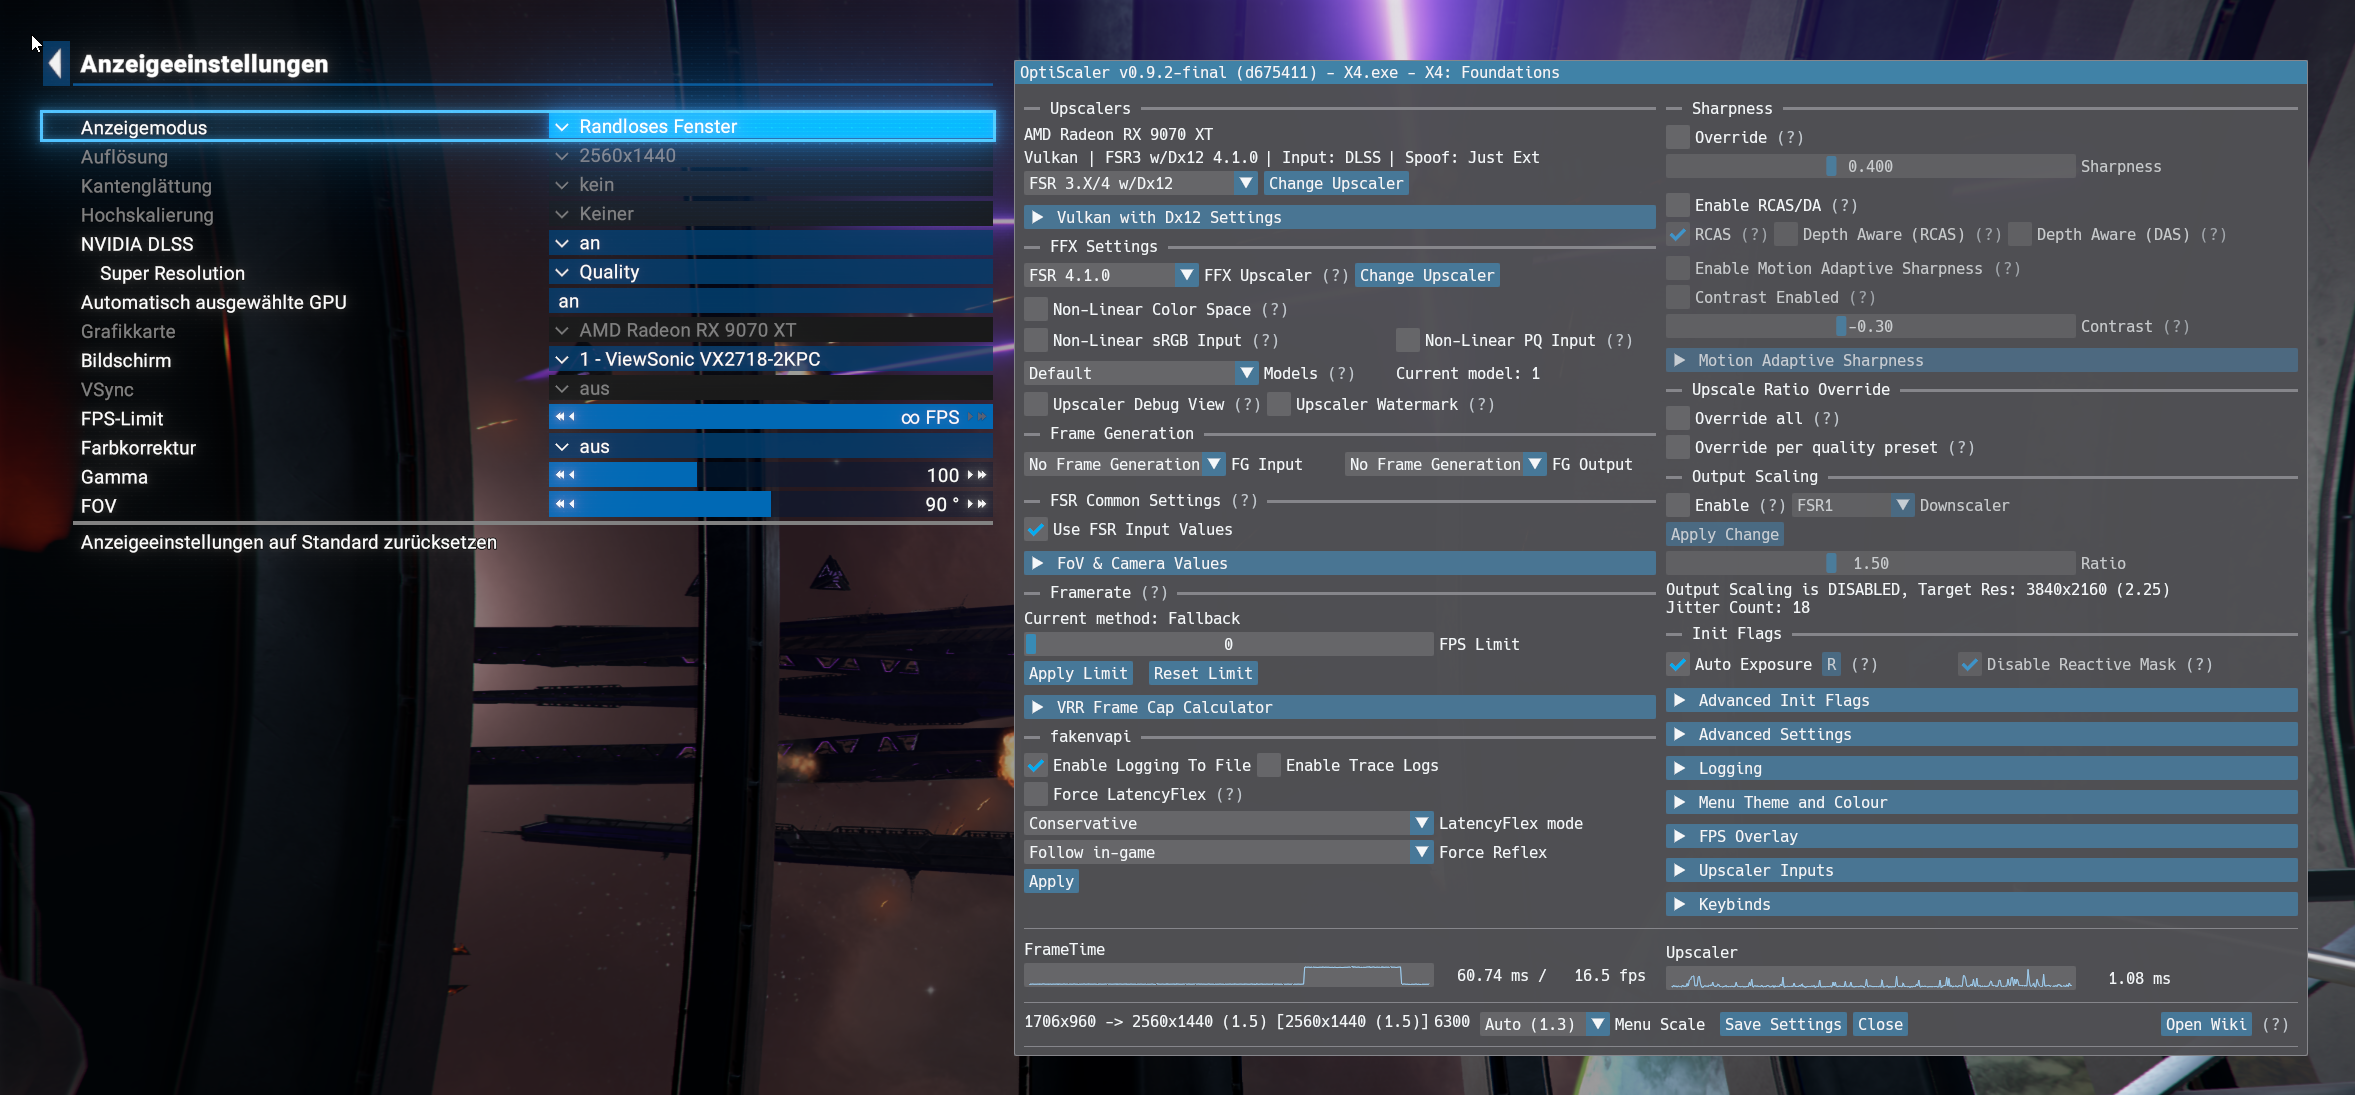Decrease the FPS-Limit with its left arrows

565,417
